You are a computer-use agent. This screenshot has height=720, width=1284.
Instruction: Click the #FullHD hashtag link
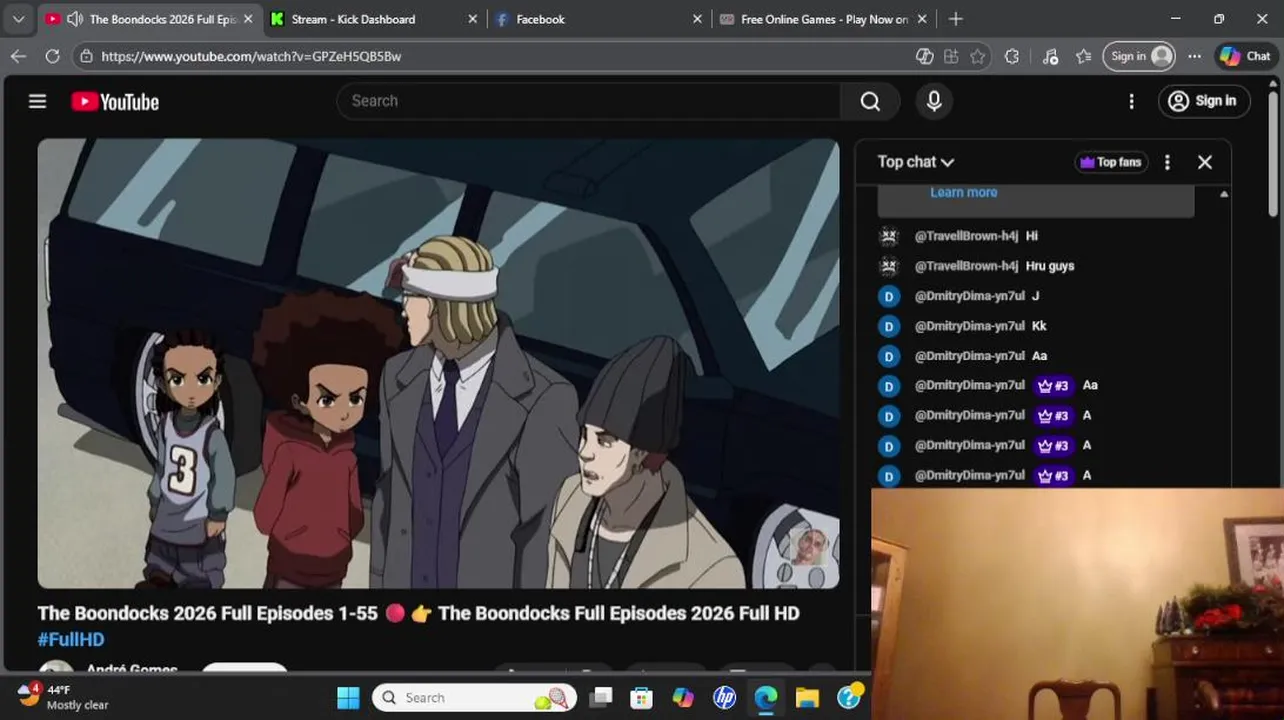(x=71, y=639)
